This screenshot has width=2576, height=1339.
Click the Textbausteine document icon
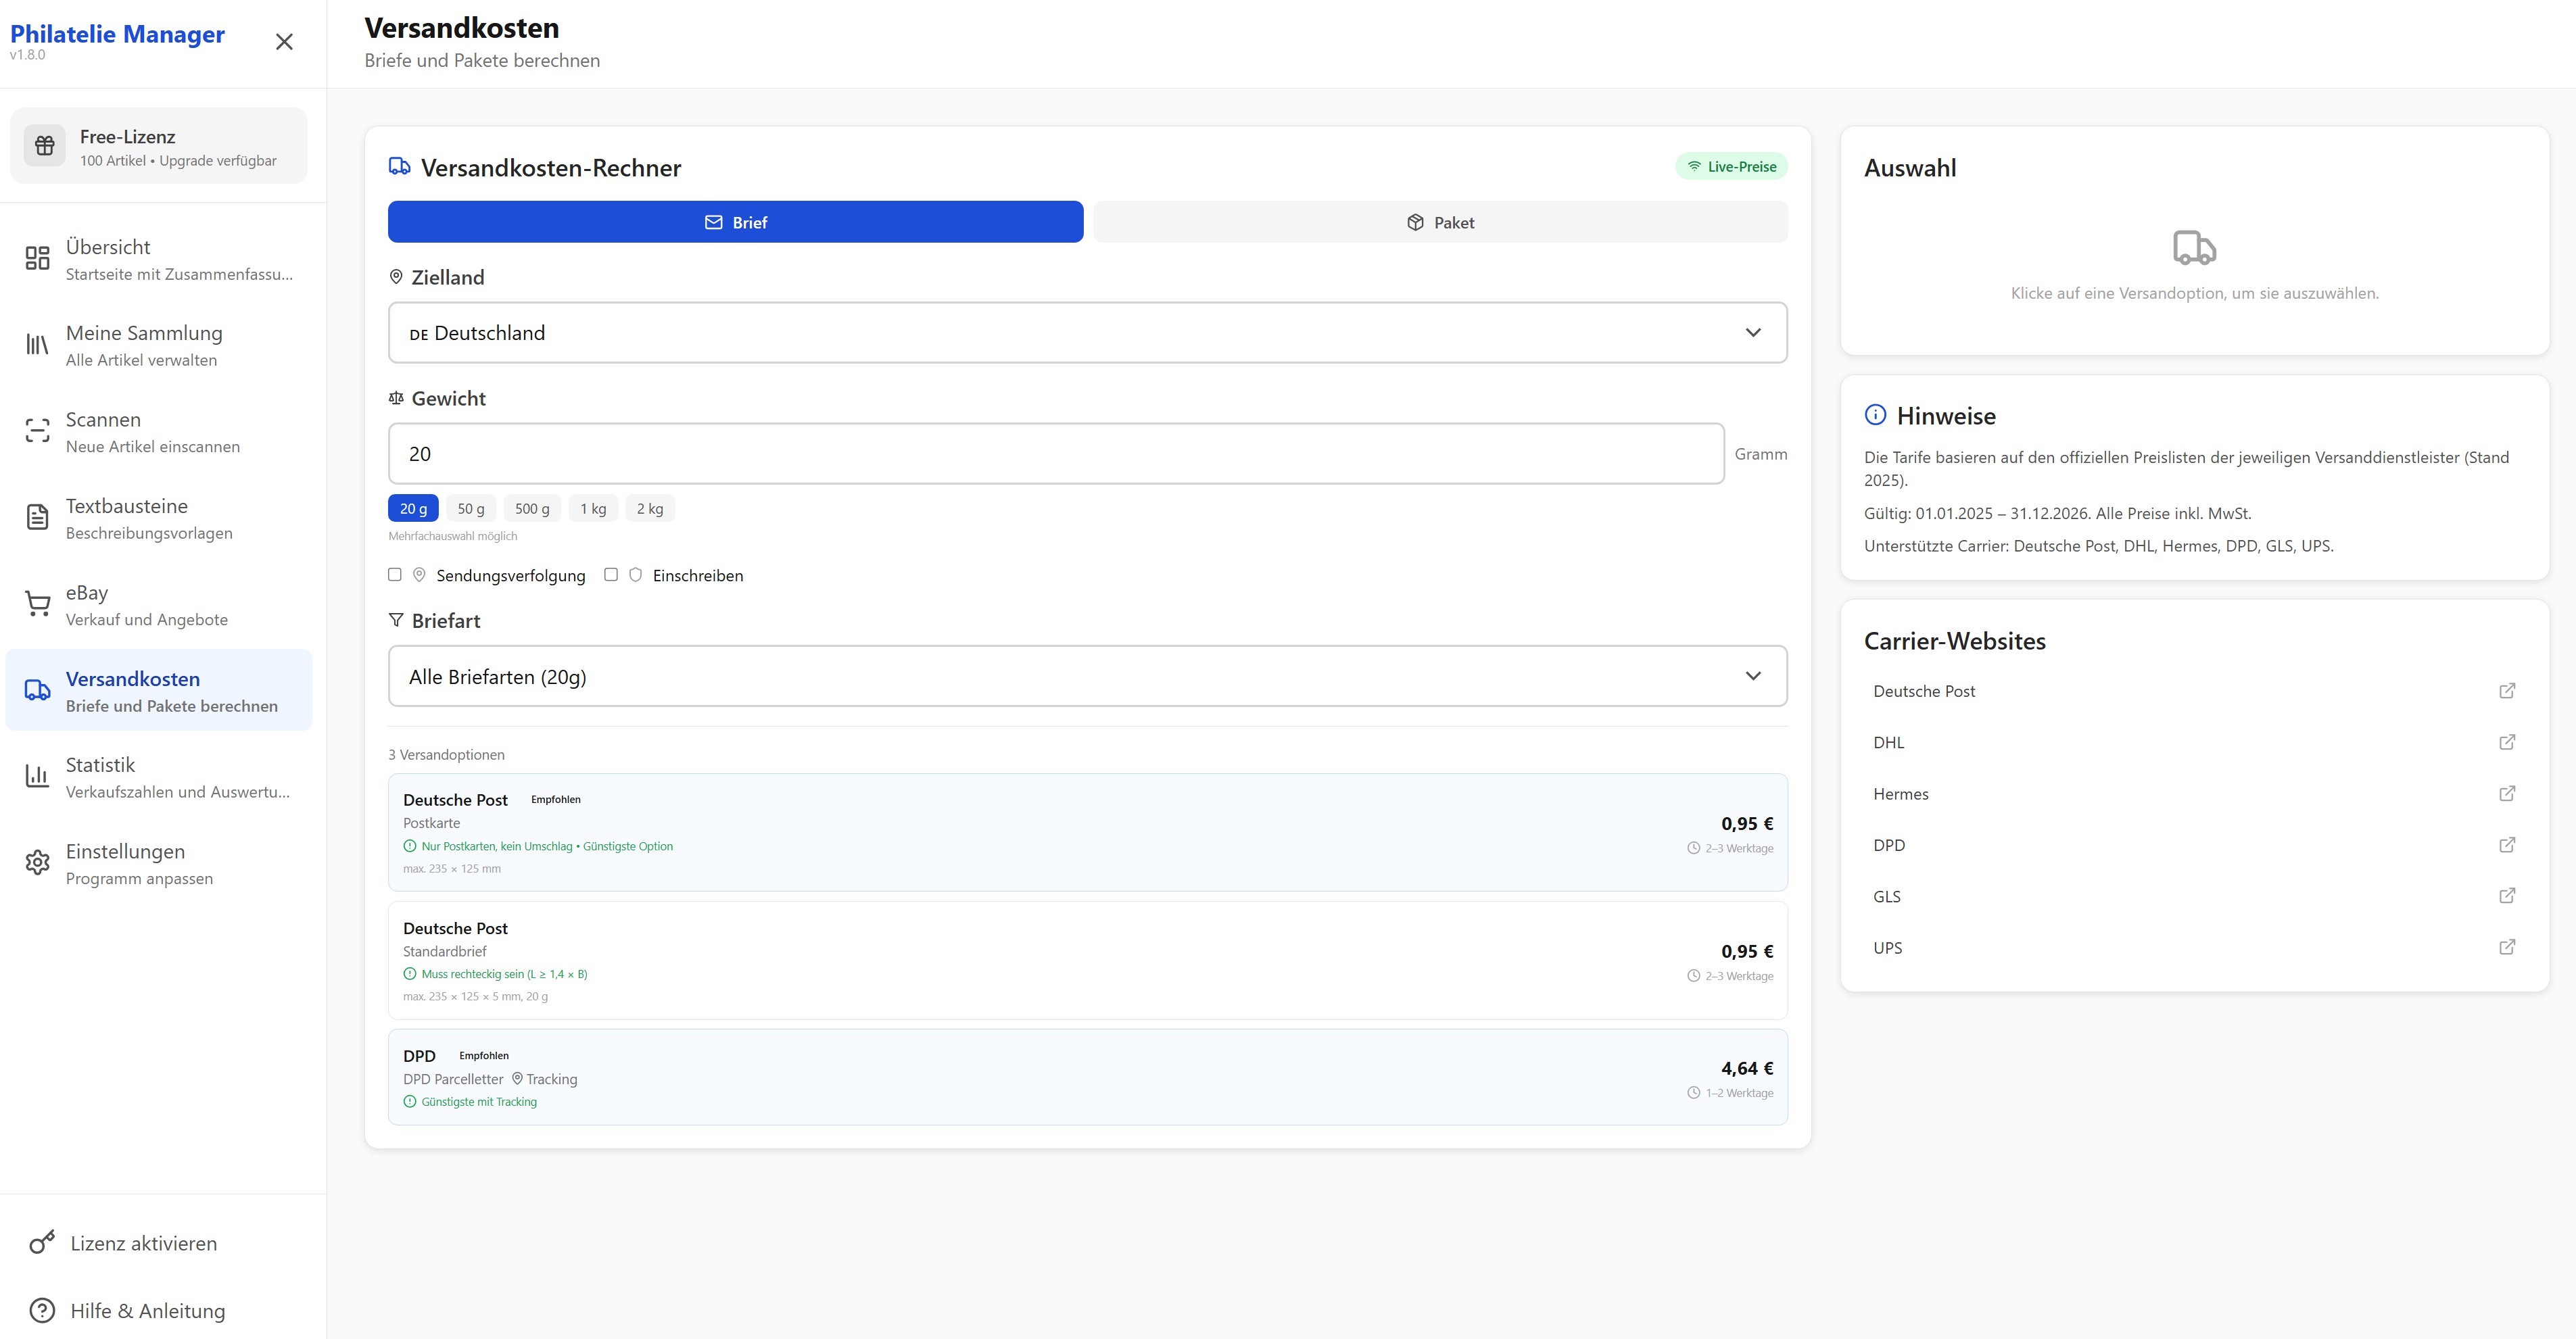[x=37, y=517]
